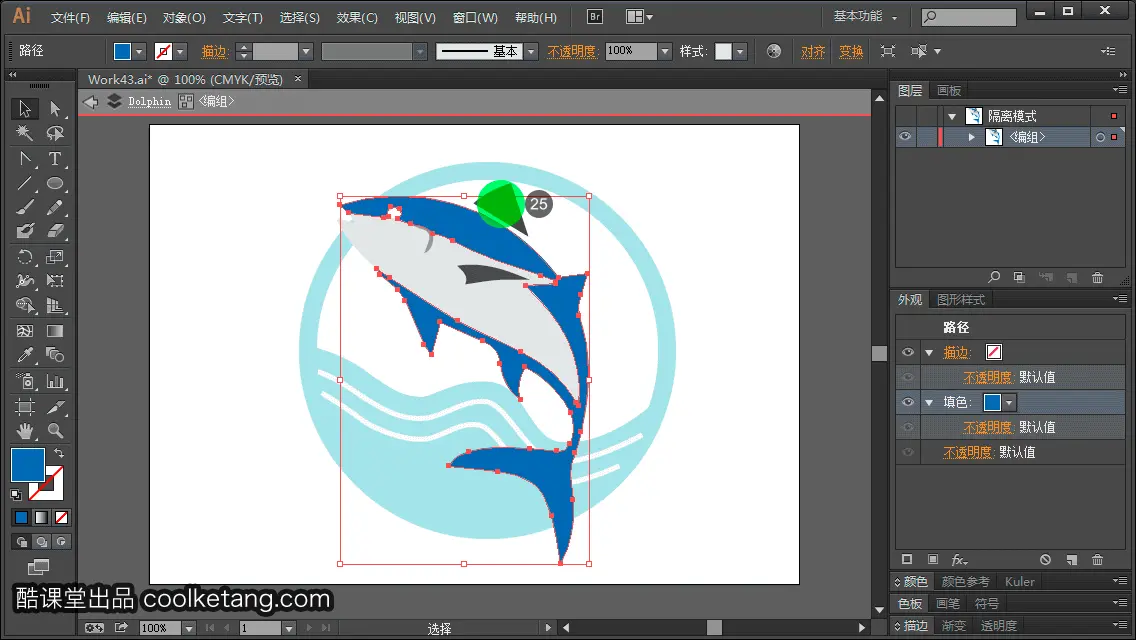Viewport: 1136px width, 640px height.
Task: Open the stroke color dropdown in control bar
Action: coord(180,51)
